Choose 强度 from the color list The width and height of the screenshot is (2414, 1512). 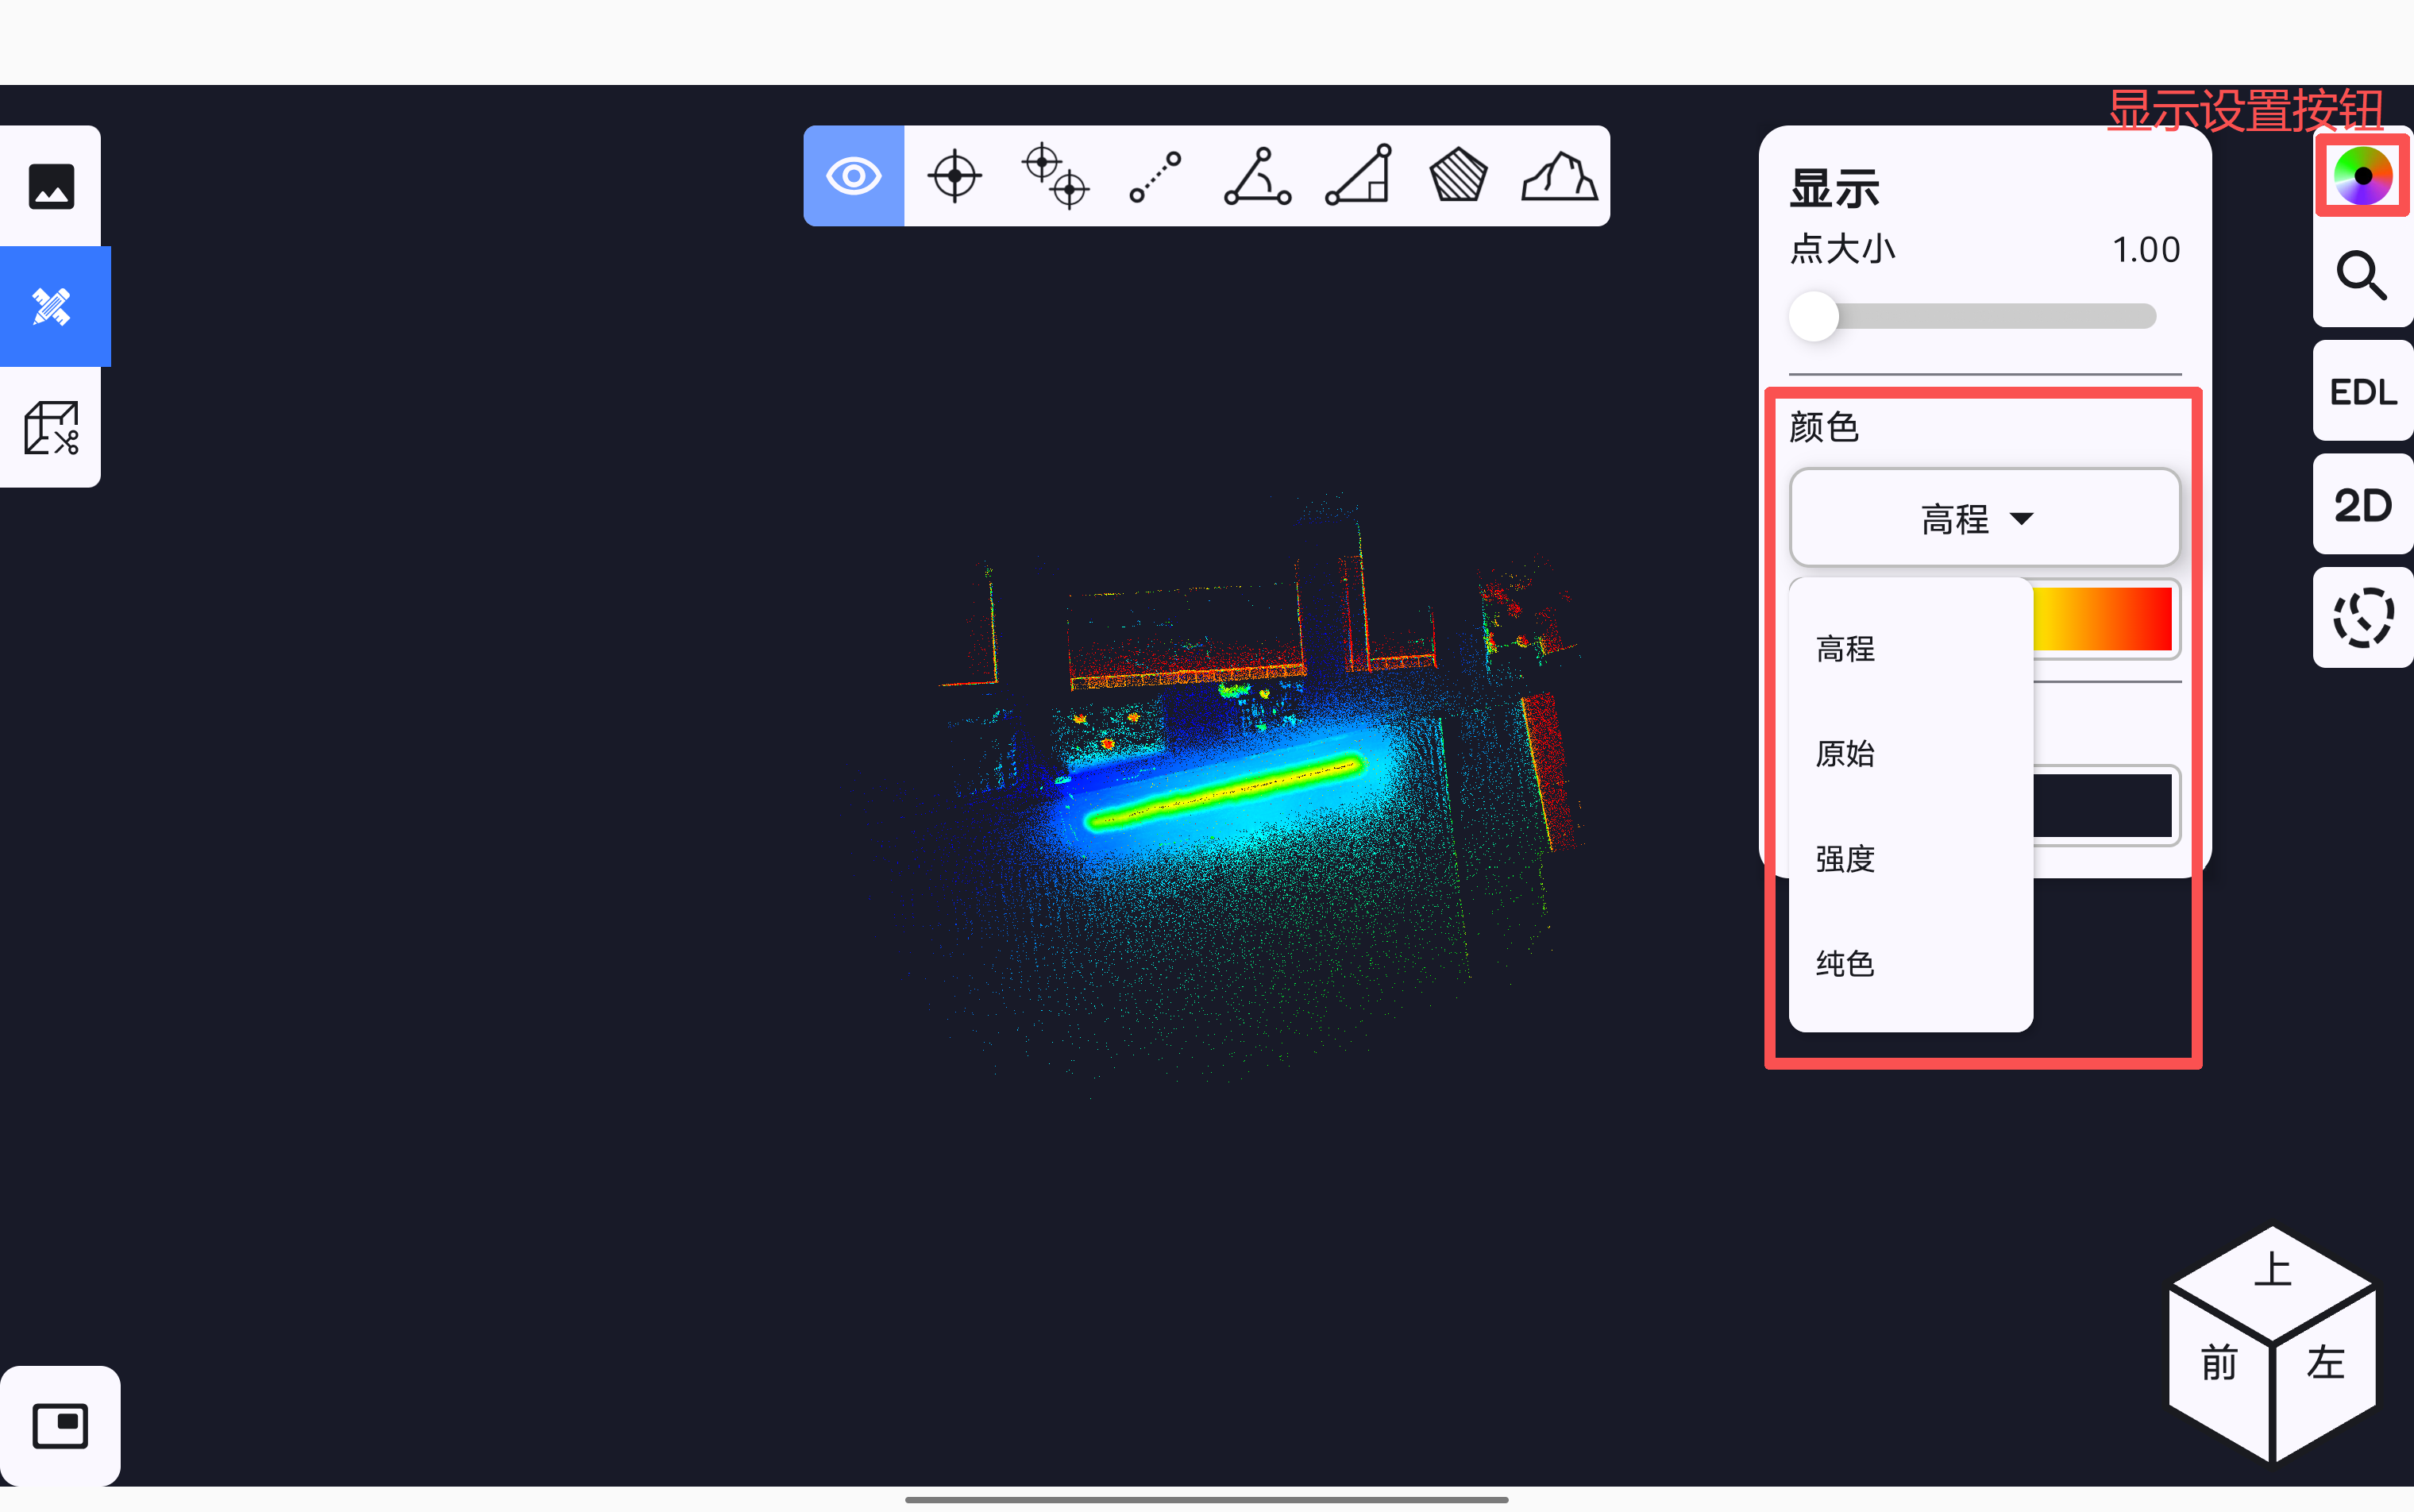click(1845, 858)
